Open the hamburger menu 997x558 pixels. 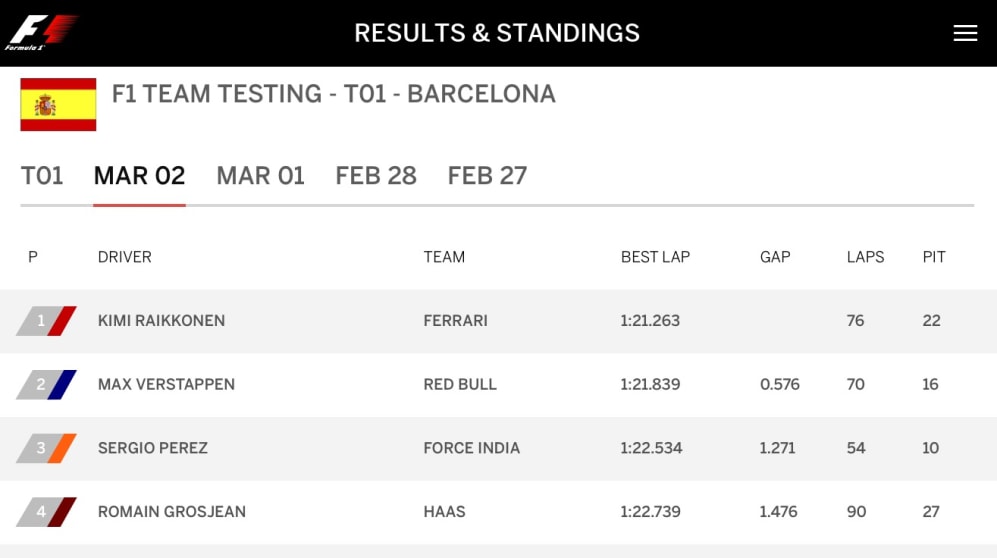click(964, 33)
